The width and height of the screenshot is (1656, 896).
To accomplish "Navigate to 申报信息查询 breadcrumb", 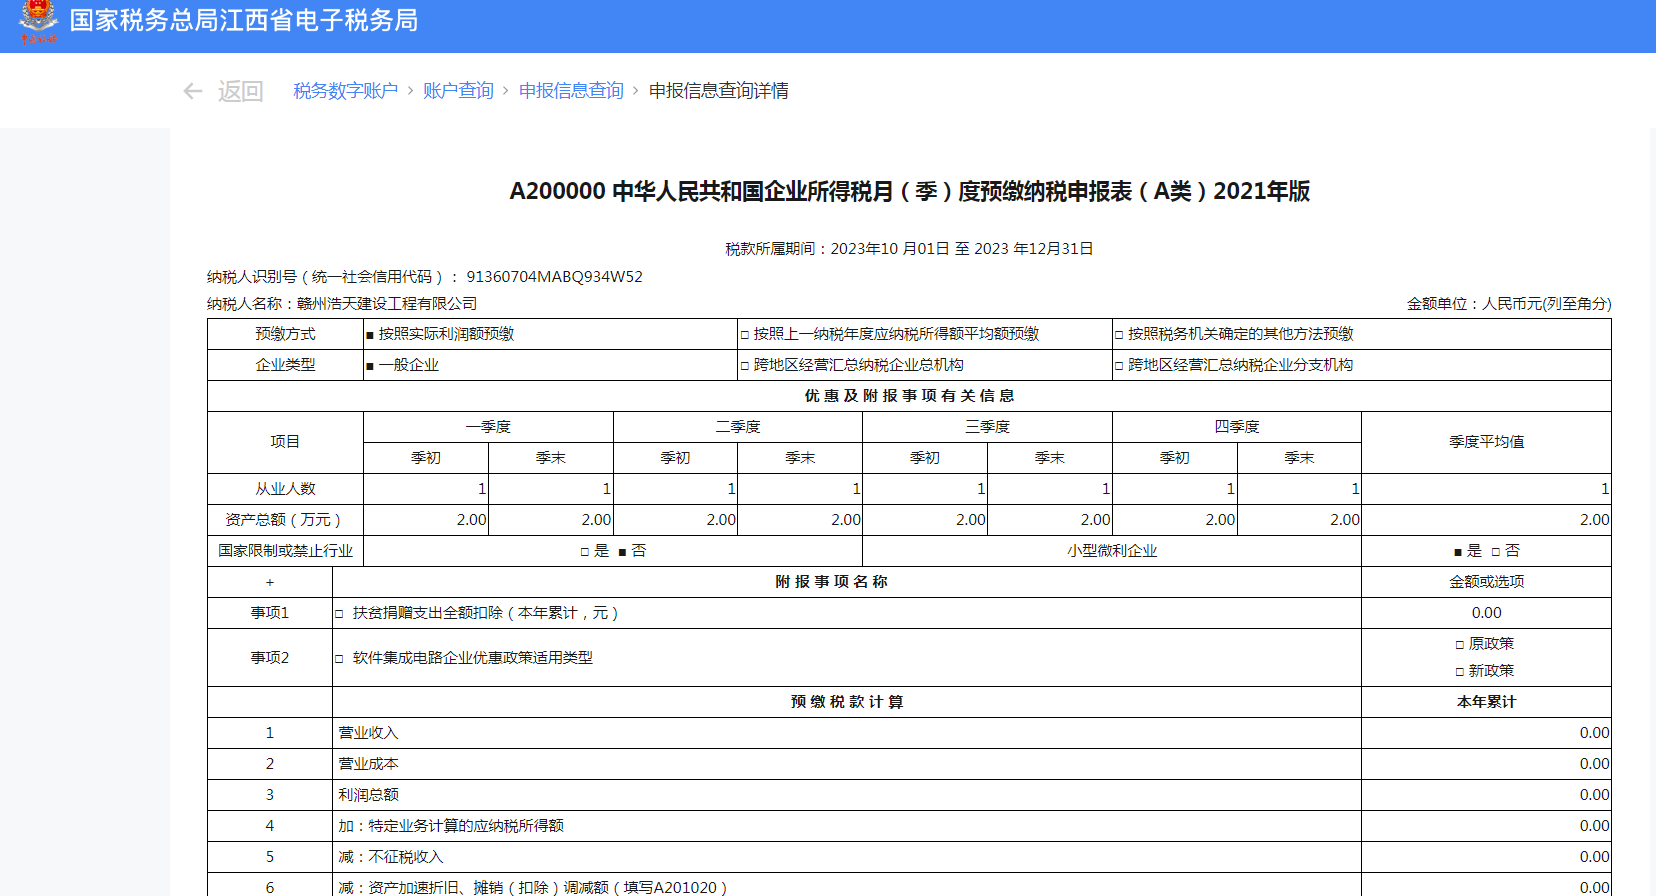I will tap(571, 91).
